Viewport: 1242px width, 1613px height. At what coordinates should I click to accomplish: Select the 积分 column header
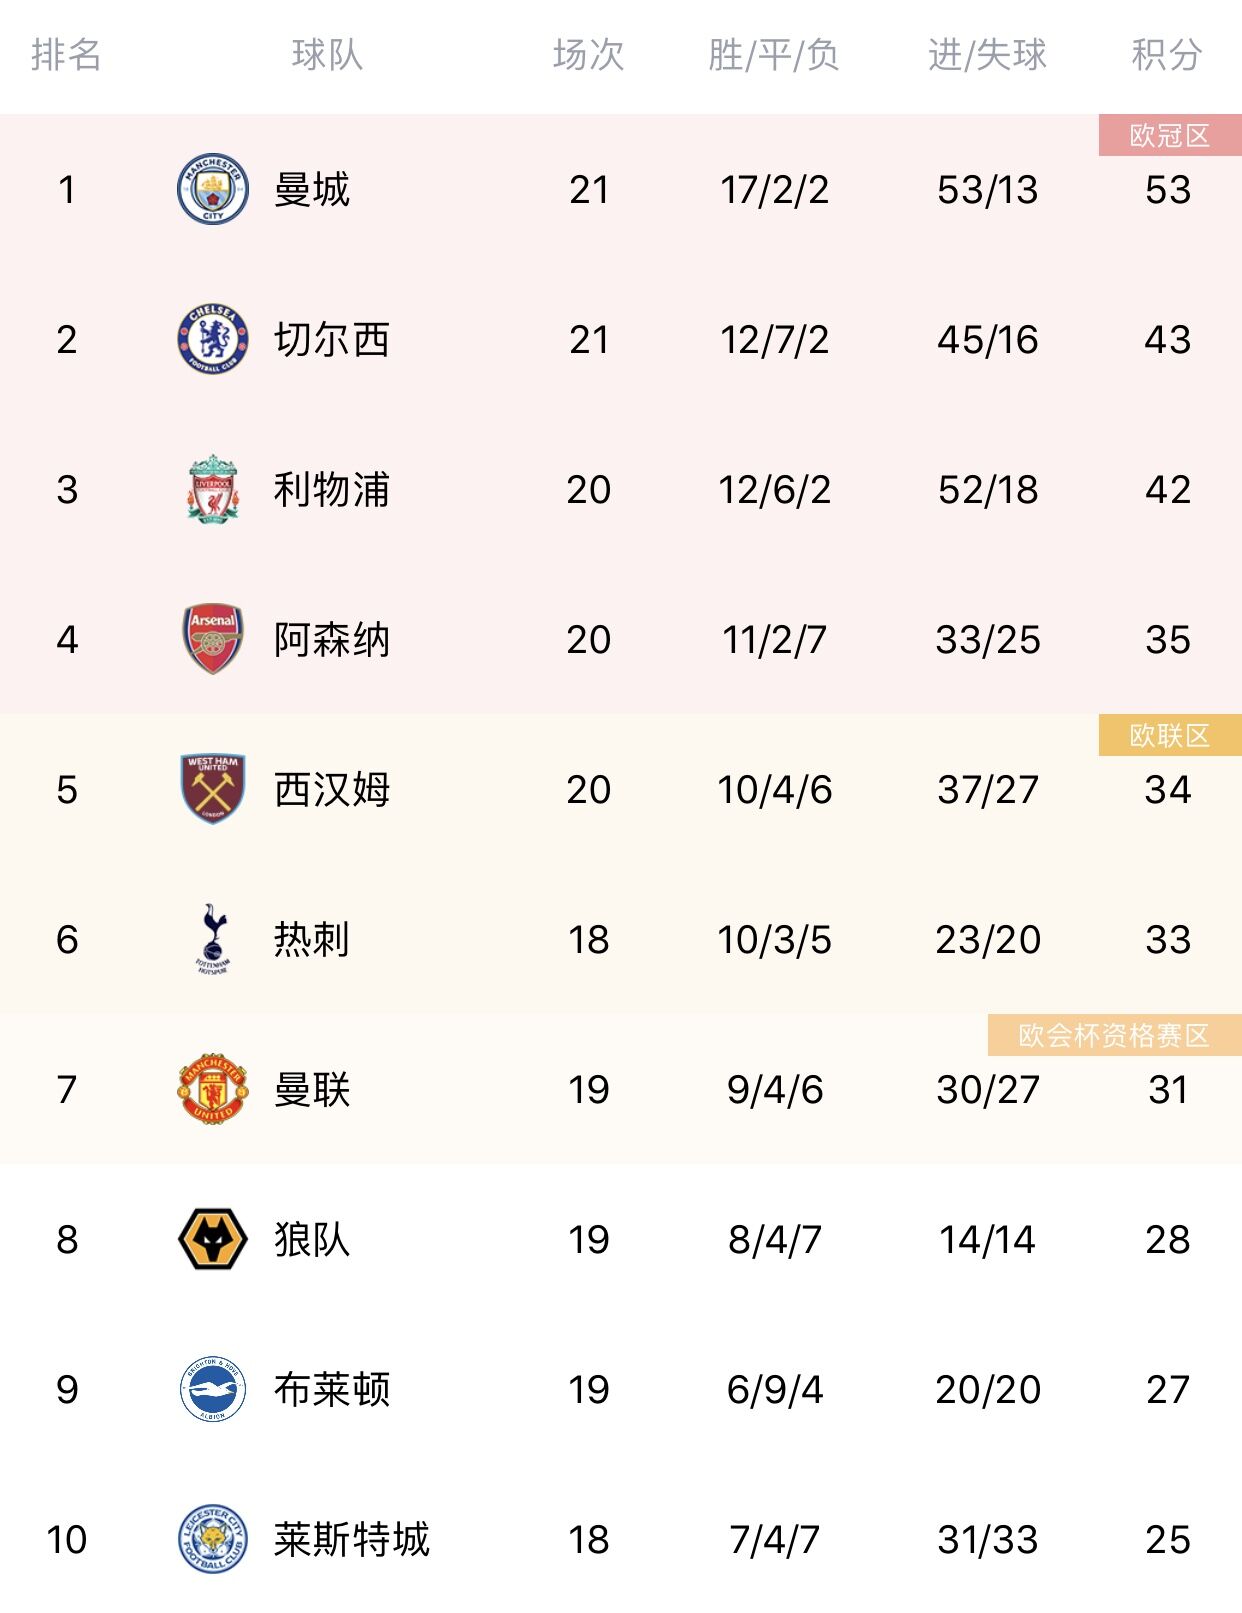coord(1167,55)
